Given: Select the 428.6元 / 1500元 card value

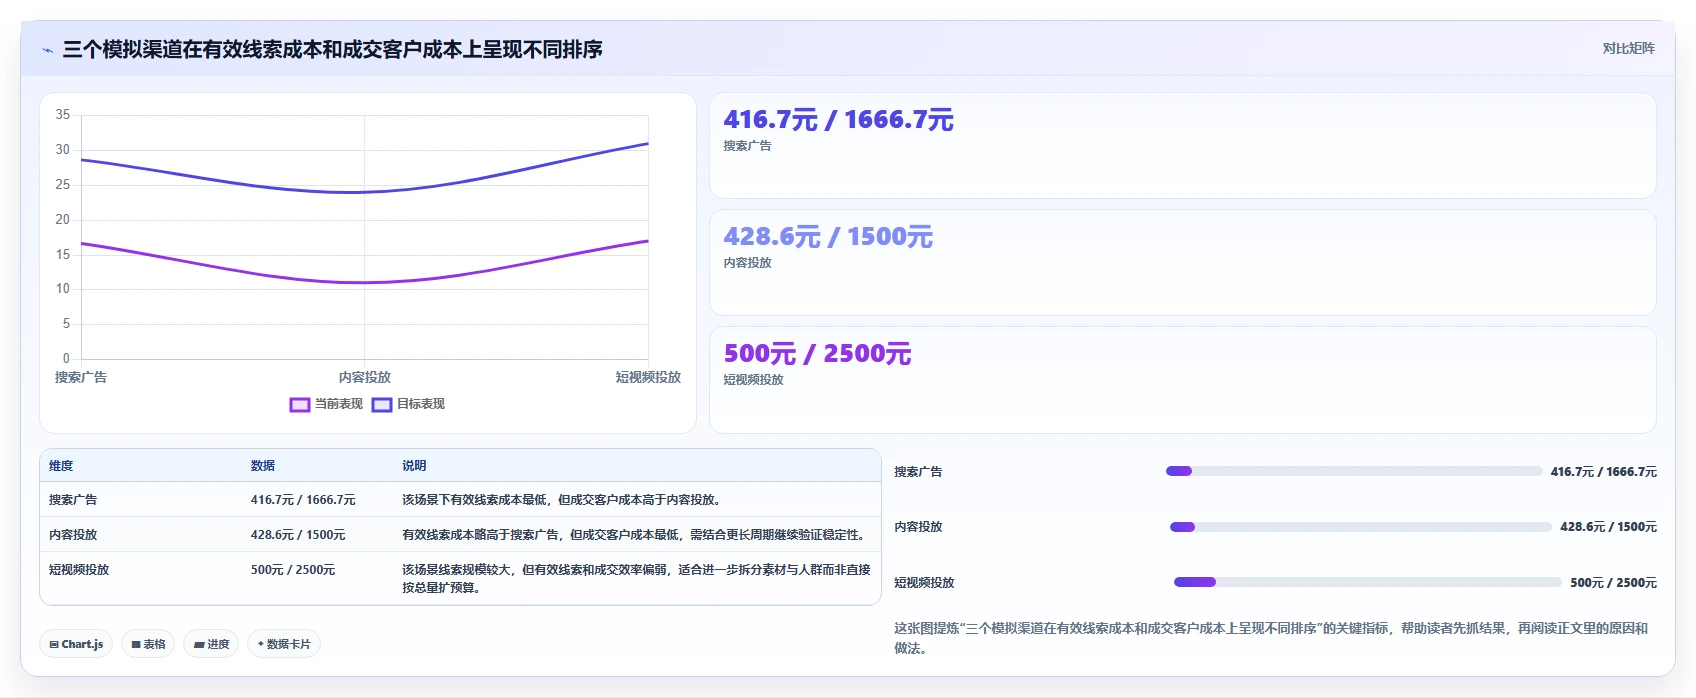Looking at the screenshot, I should pos(828,237).
